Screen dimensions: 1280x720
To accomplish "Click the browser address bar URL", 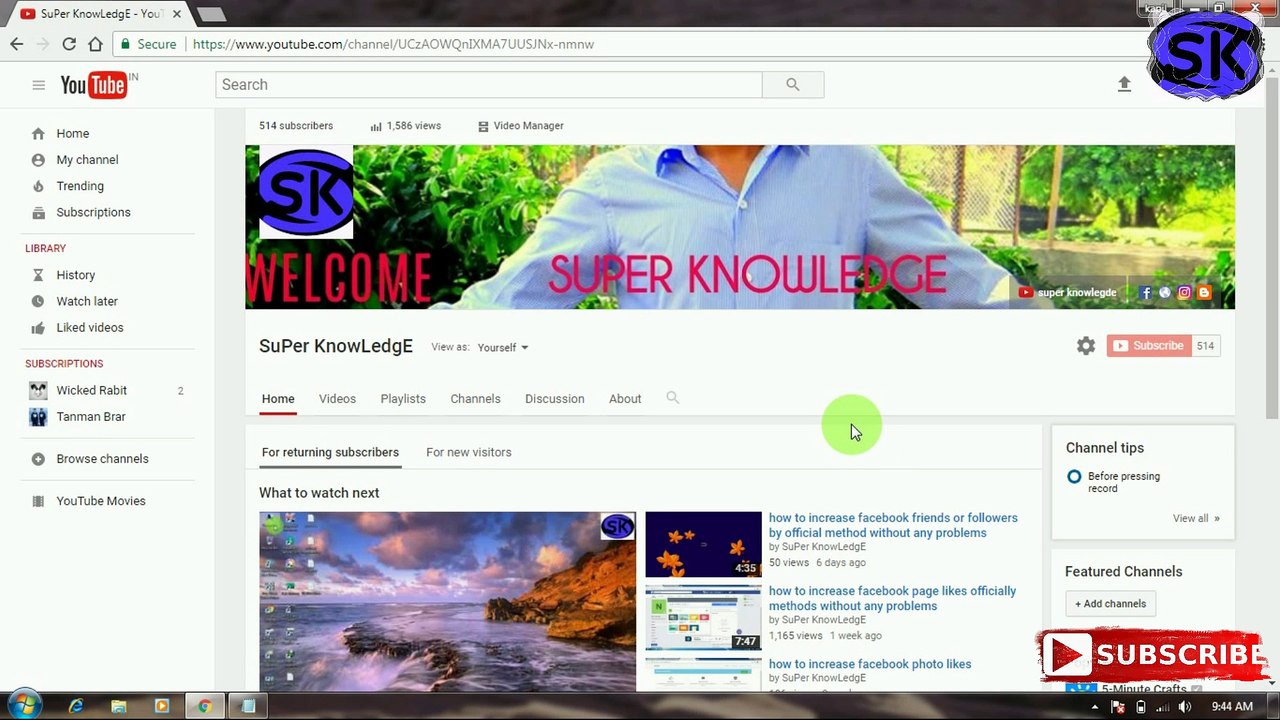I will [393, 44].
